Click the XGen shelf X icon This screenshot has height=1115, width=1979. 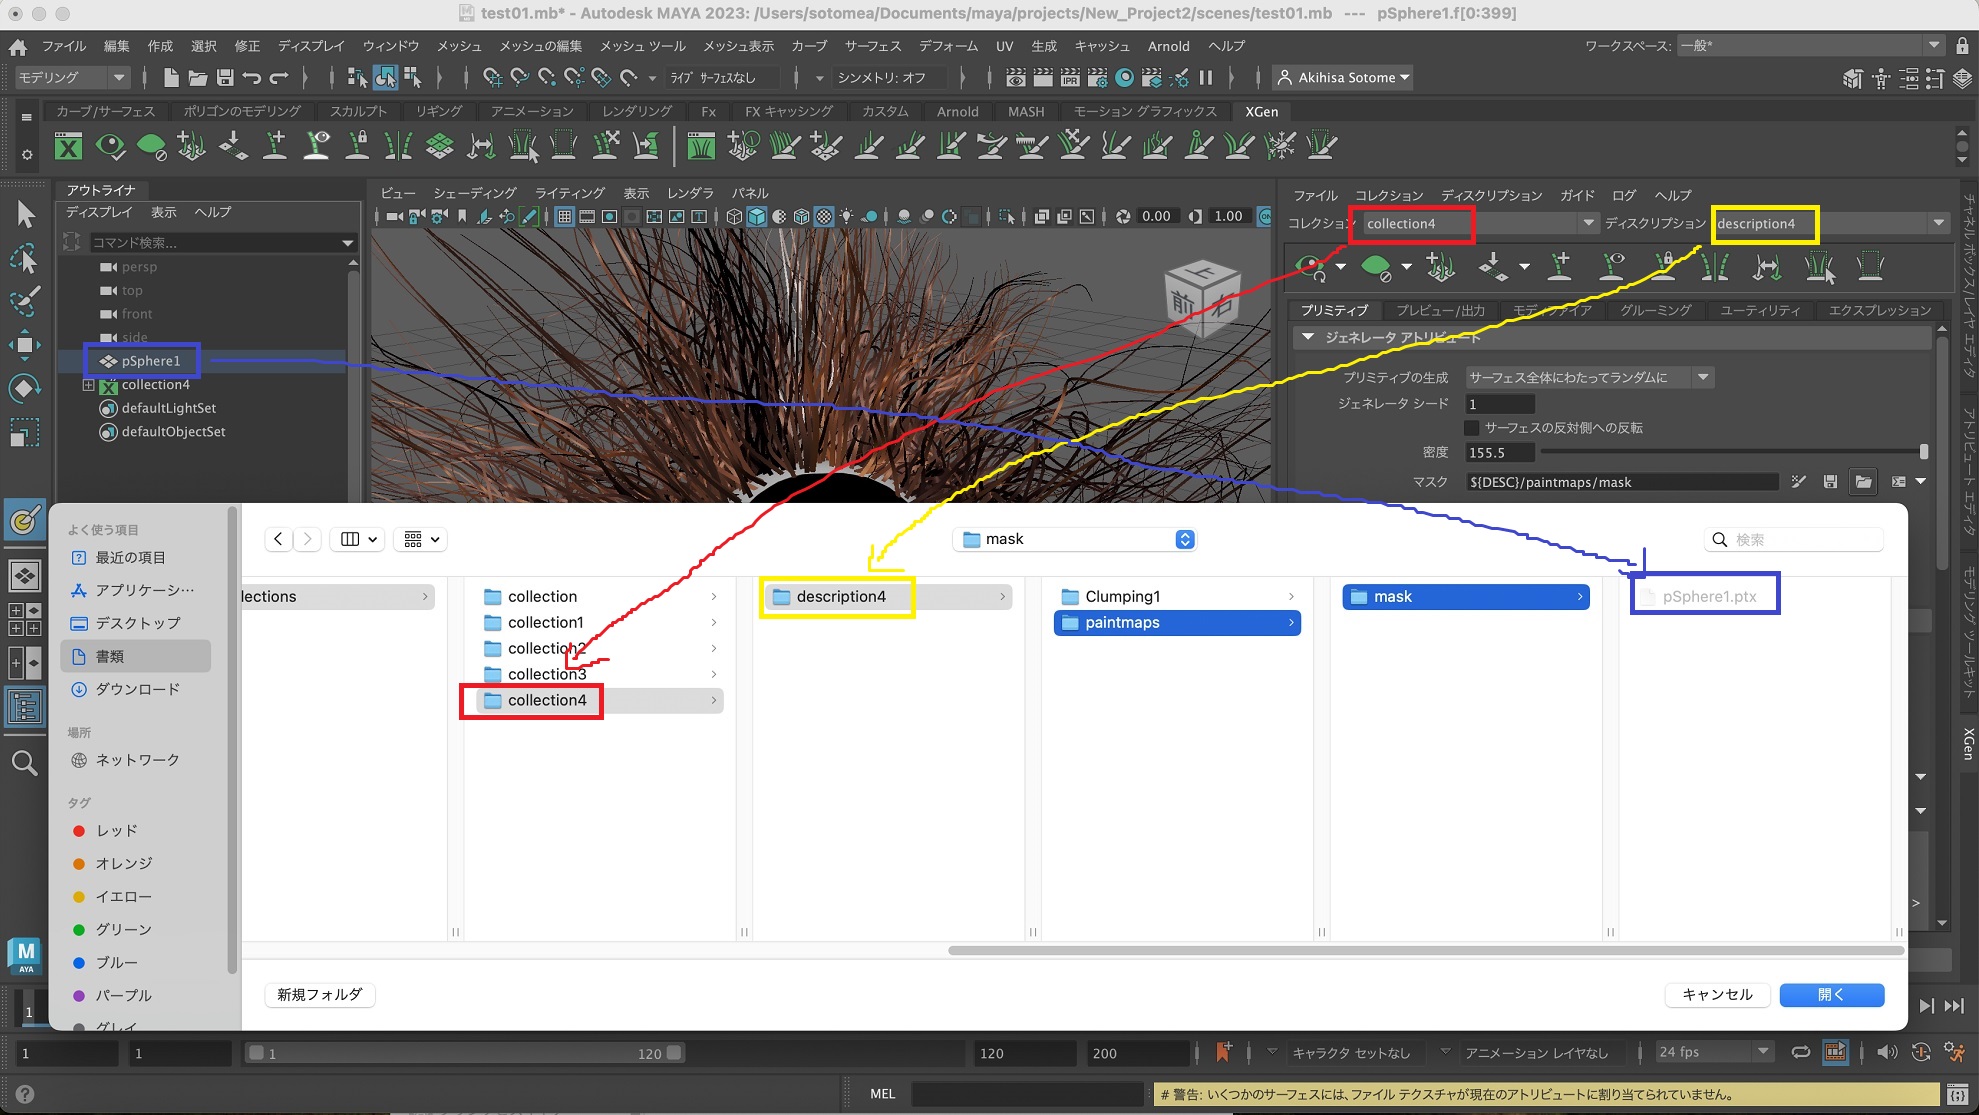tap(68, 147)
